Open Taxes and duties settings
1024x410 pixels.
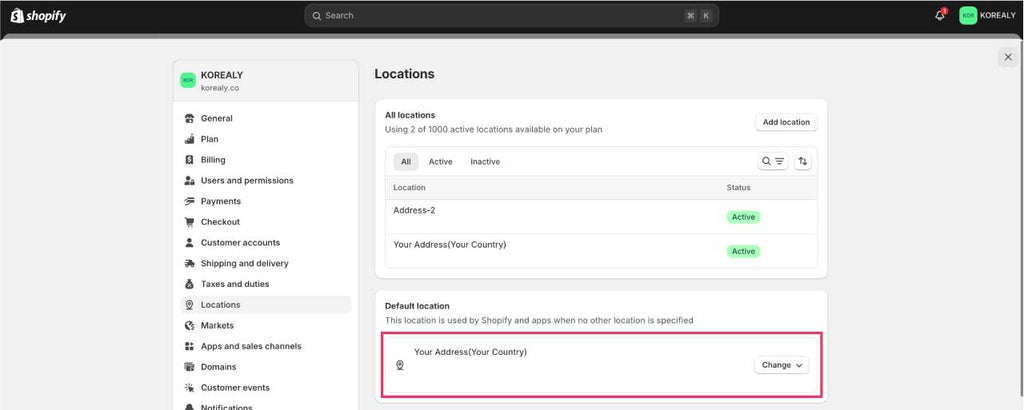pos(235,284)
